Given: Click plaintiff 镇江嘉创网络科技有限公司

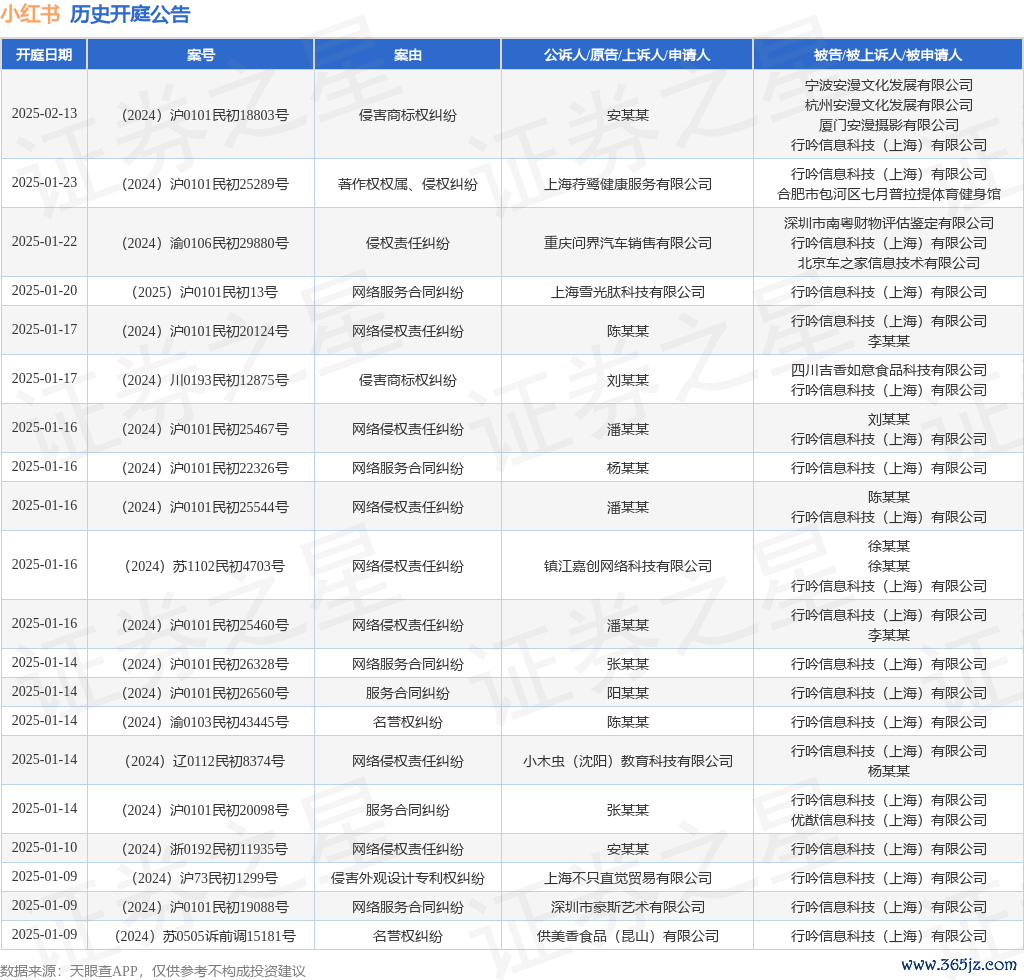Looking at the screenshot, I should (628, 566).
